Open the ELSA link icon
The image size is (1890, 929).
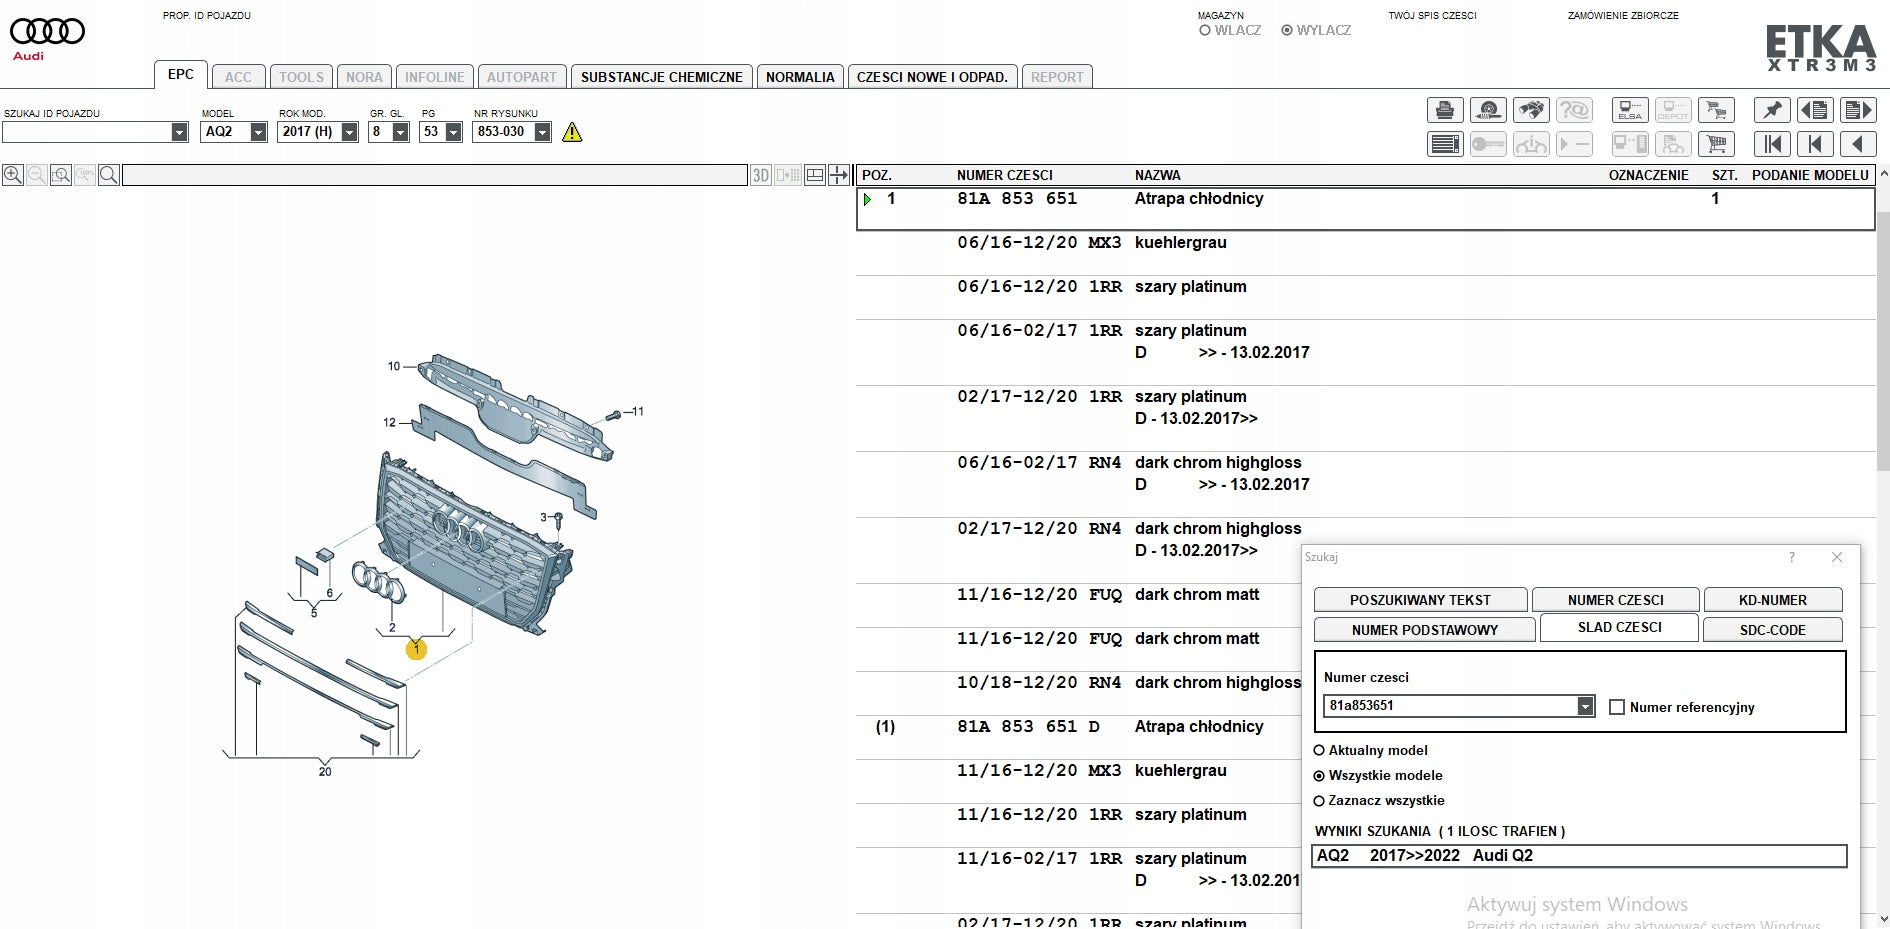pos(1630,110)
